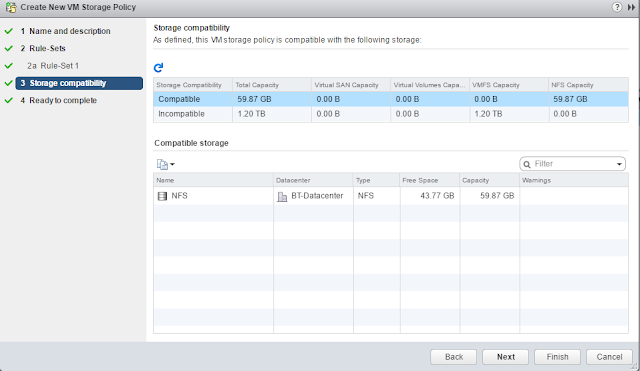Click the double-arrow collapse icon in title bar
This screenshot has height=371, width=640.
tap(631, 7)
